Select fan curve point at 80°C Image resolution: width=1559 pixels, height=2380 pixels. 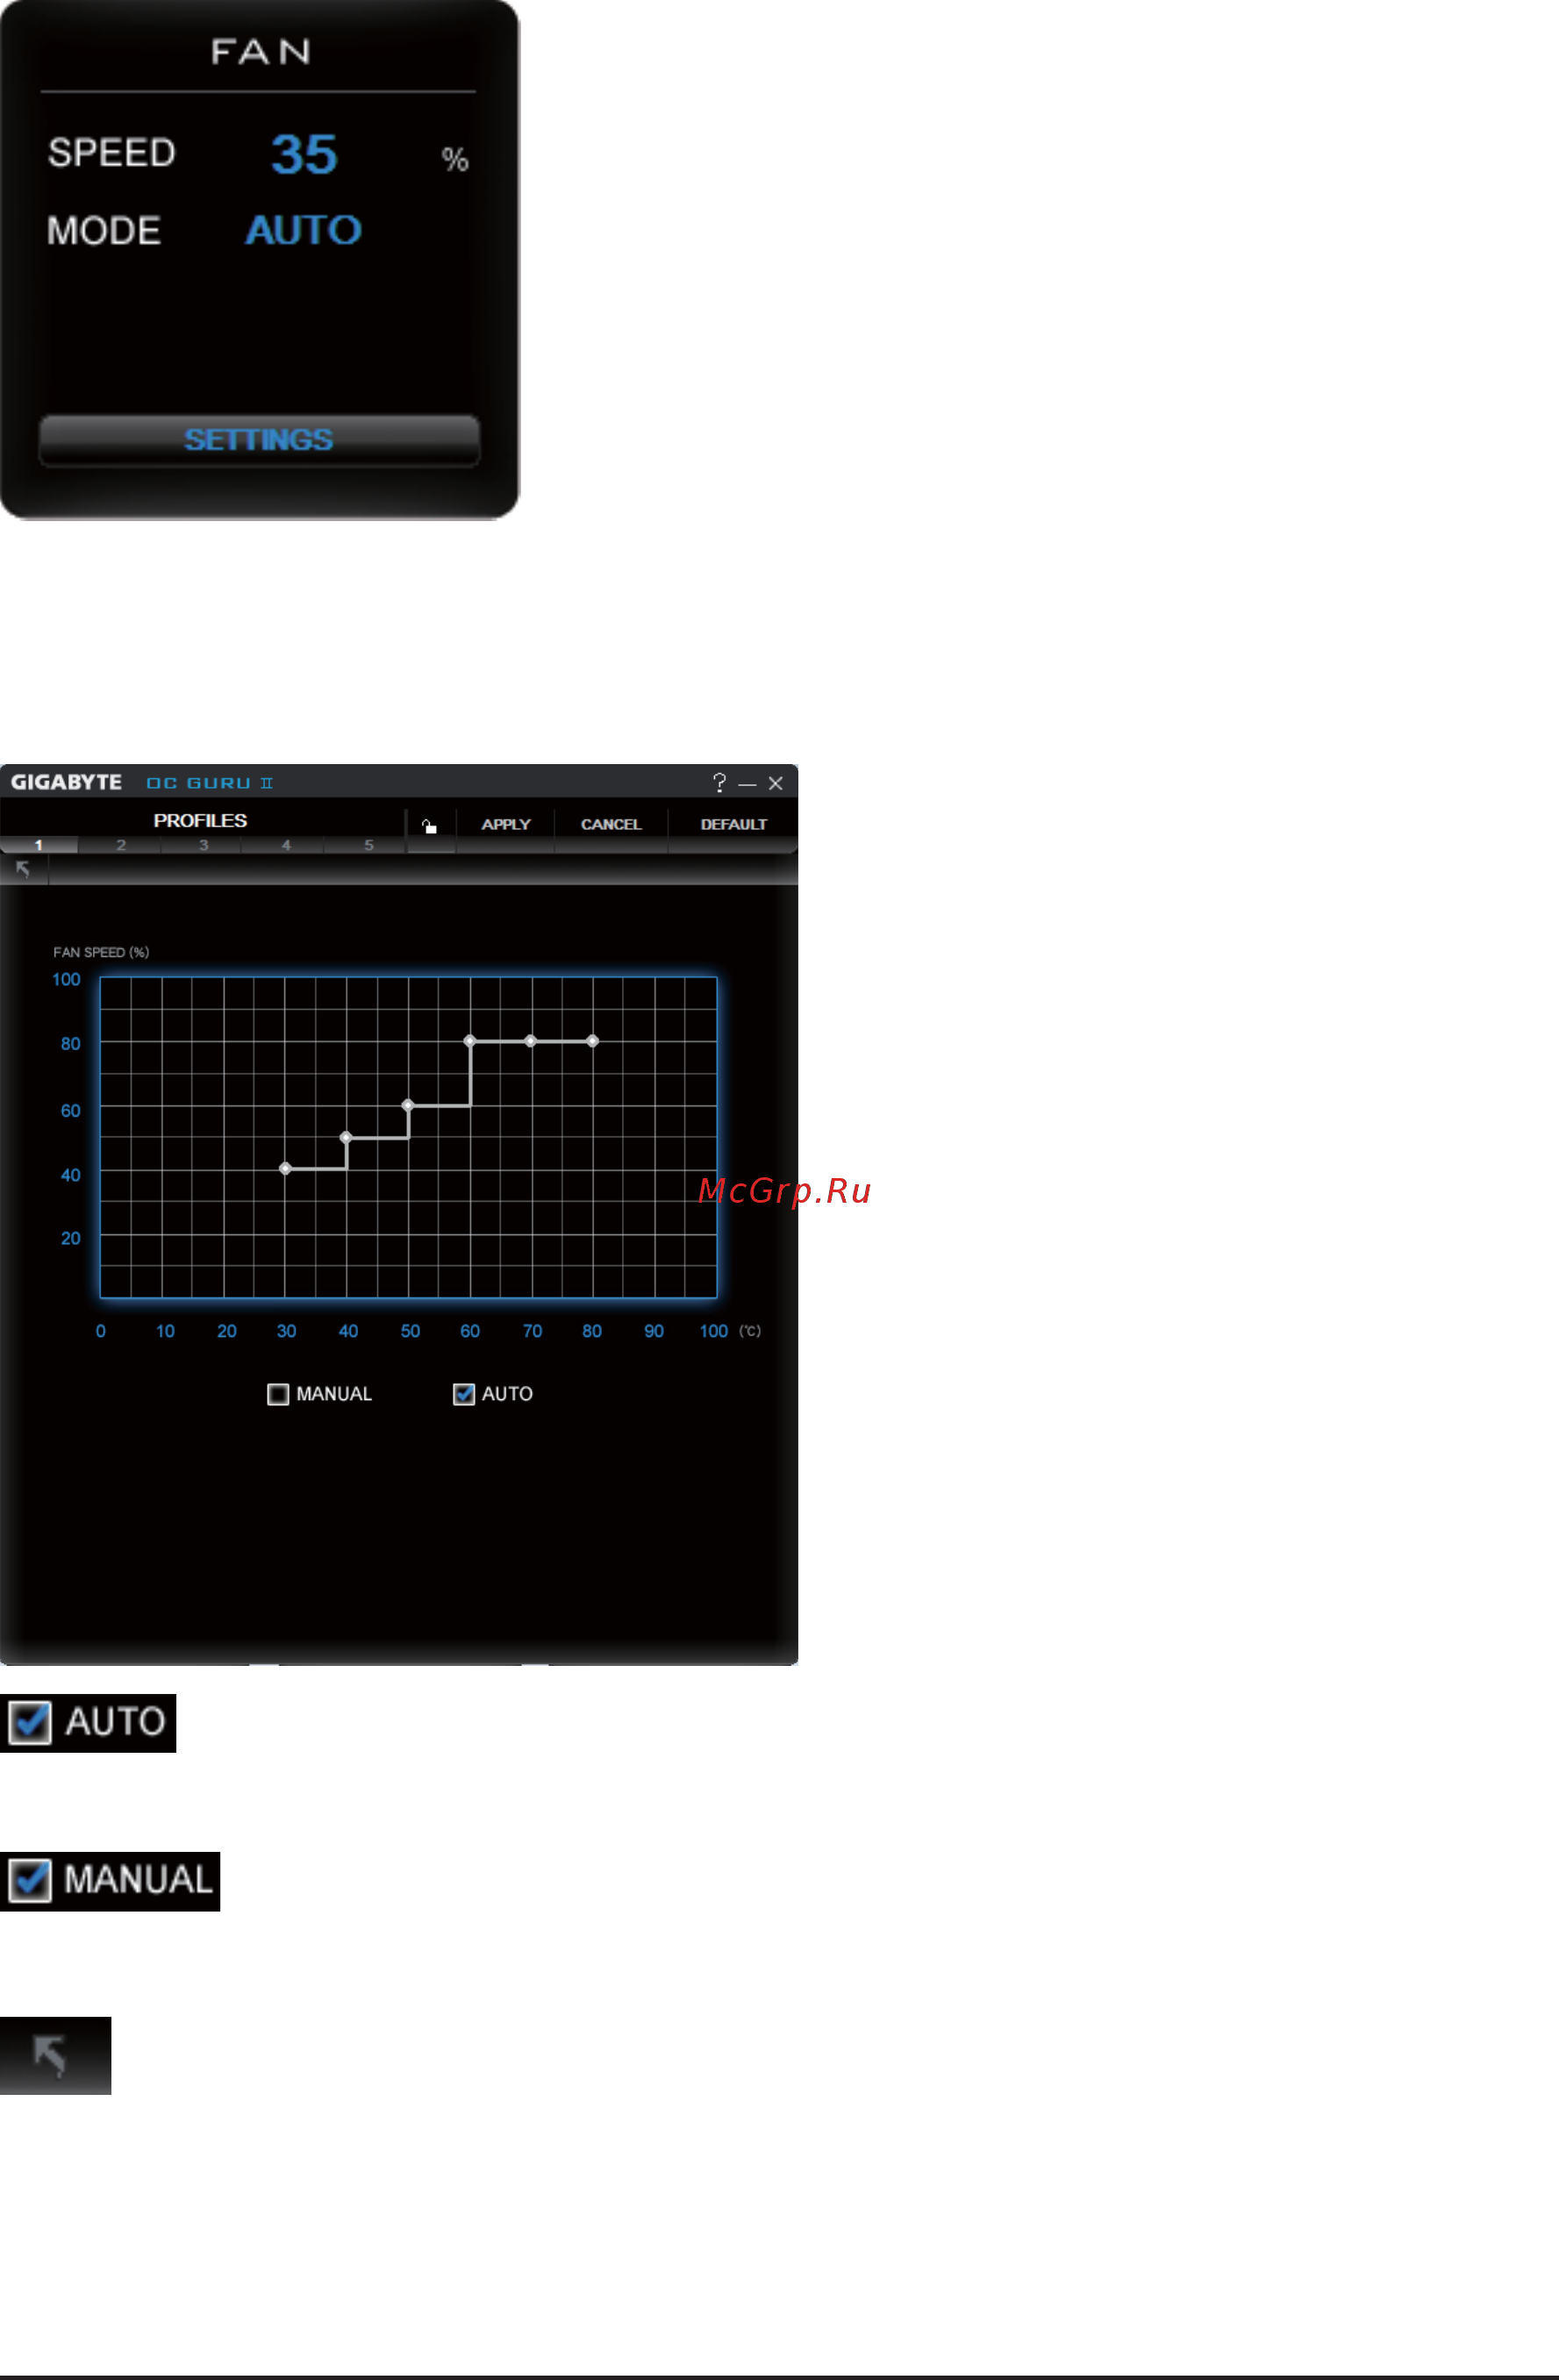tap(593, 1041)
